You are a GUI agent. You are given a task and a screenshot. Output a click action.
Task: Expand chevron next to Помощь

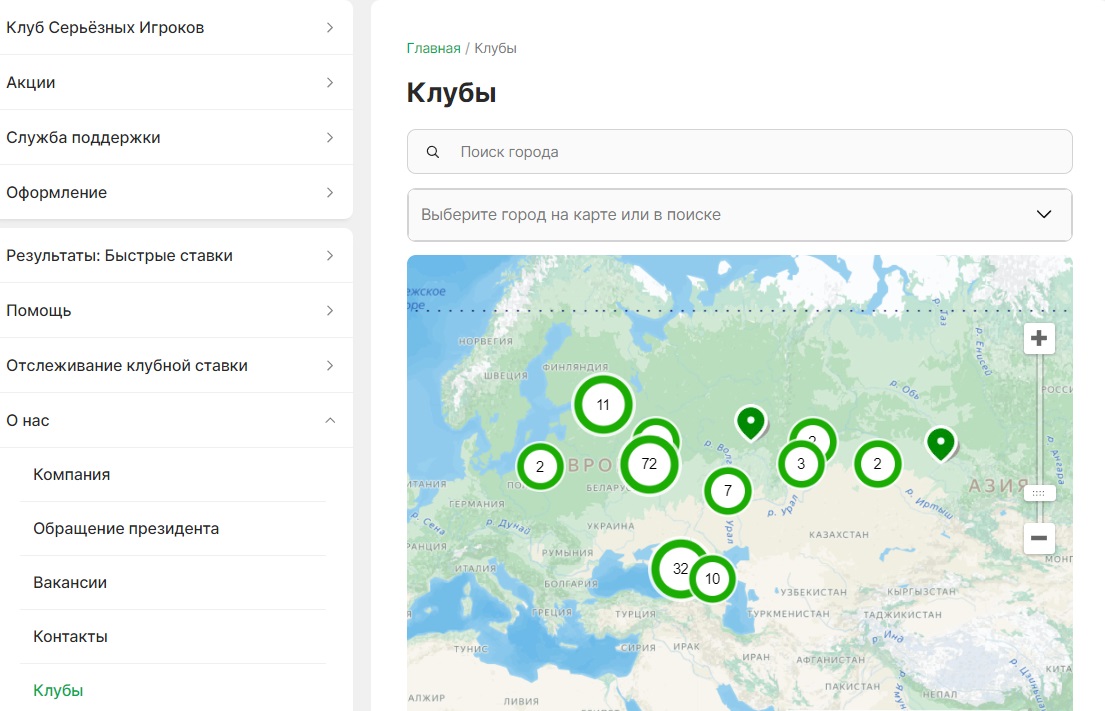(x=330, y=311)
